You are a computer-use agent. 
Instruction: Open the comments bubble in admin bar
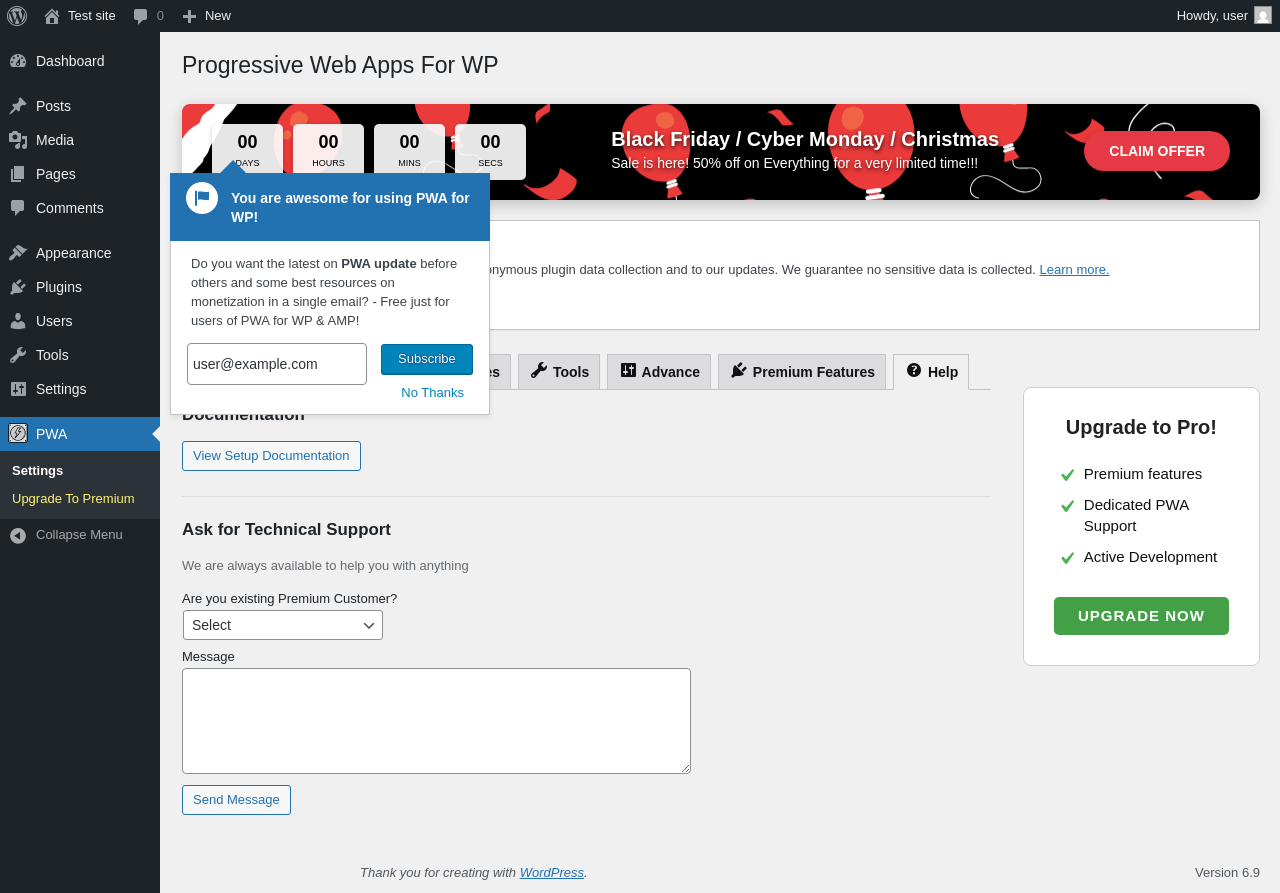pos(141,16)
